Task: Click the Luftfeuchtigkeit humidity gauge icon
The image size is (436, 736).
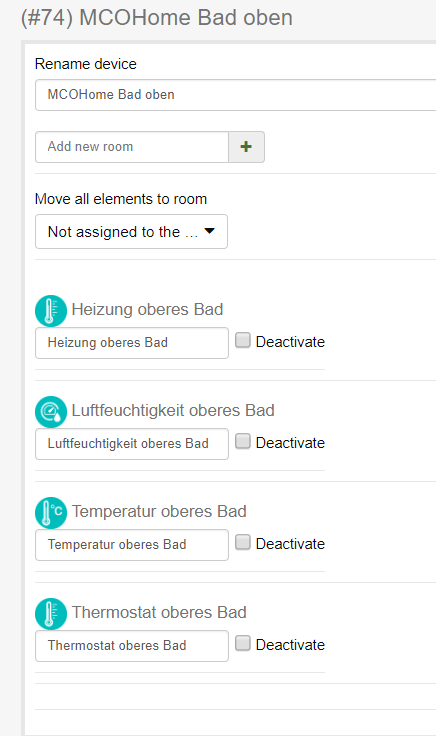Action: (51, 412)
